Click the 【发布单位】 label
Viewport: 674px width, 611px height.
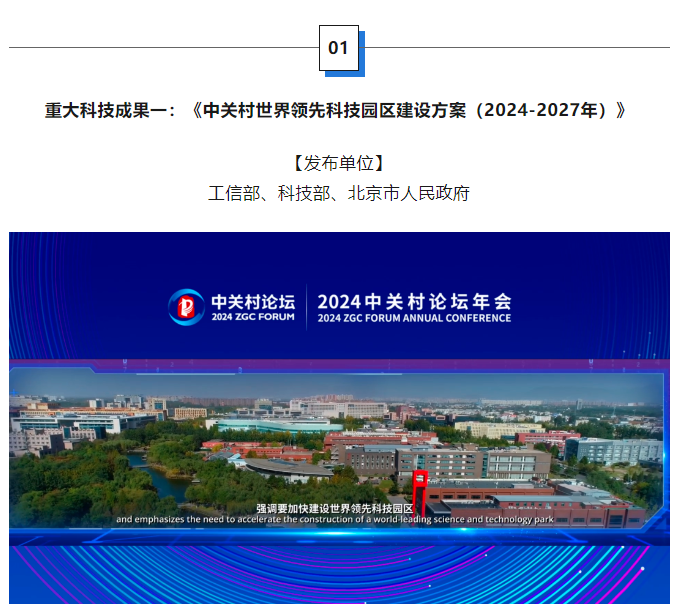pos(339,163)
